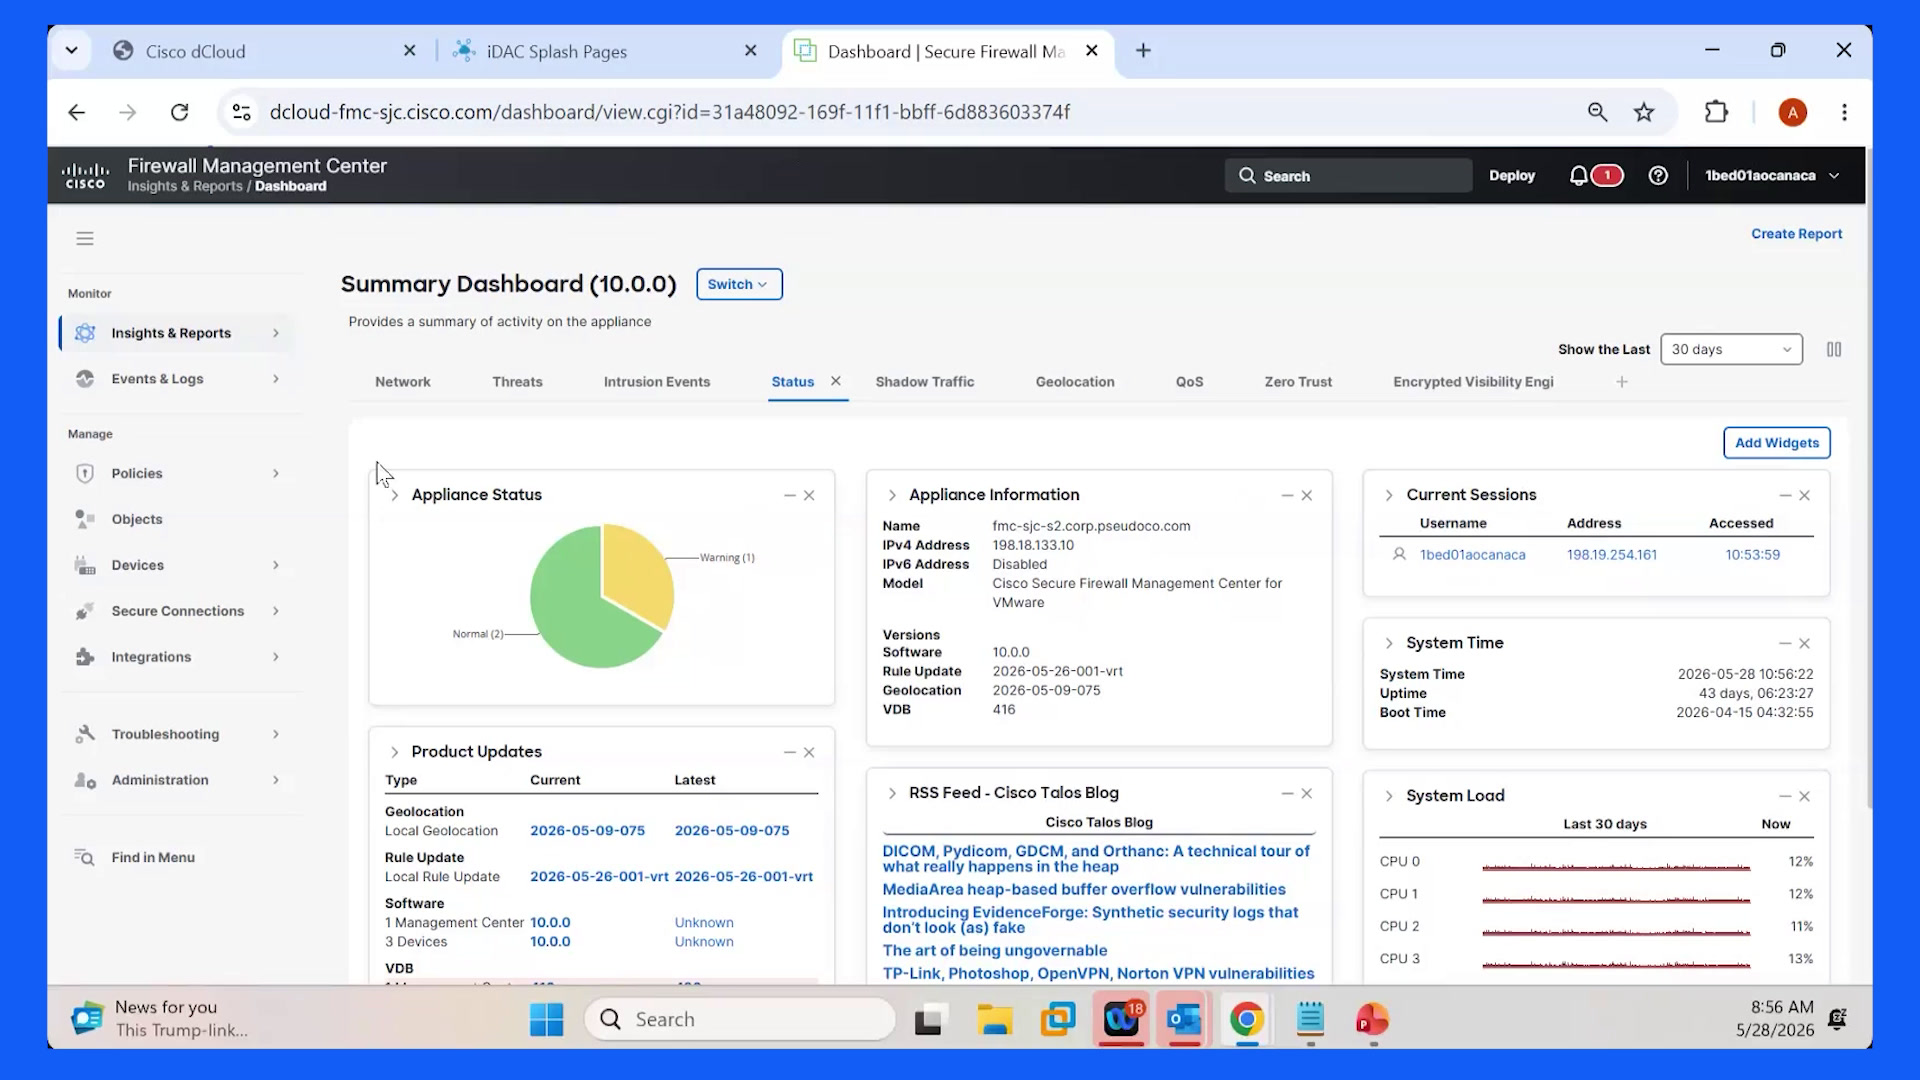Switch to the Network tab
The image size is (1920, 1080).
coord(402,382)
